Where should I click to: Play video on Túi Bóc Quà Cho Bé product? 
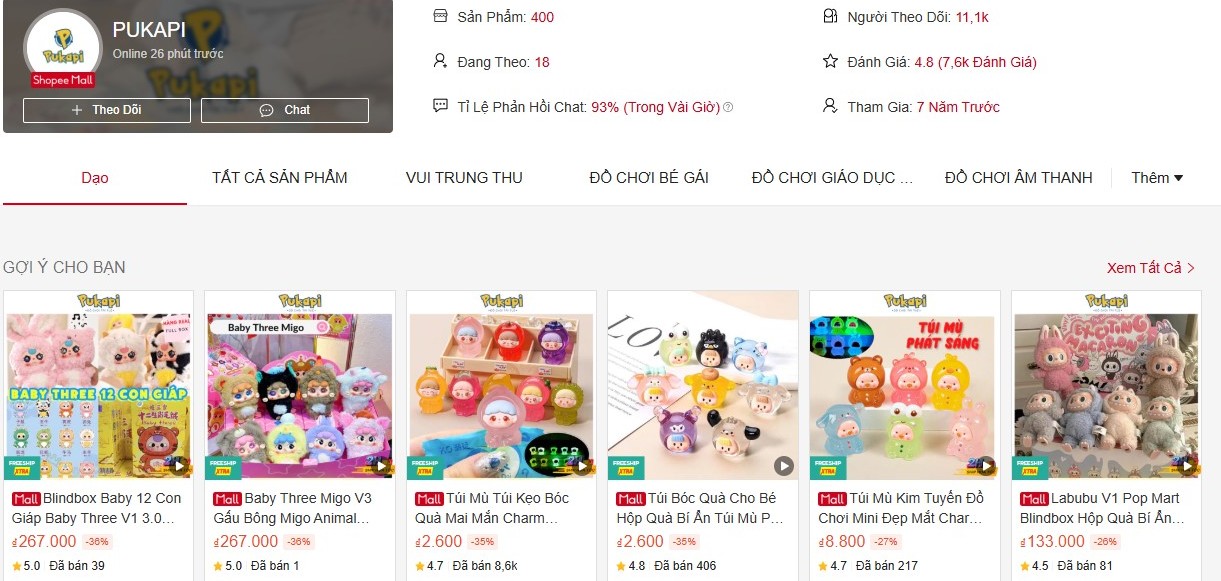tap(784, 465)
